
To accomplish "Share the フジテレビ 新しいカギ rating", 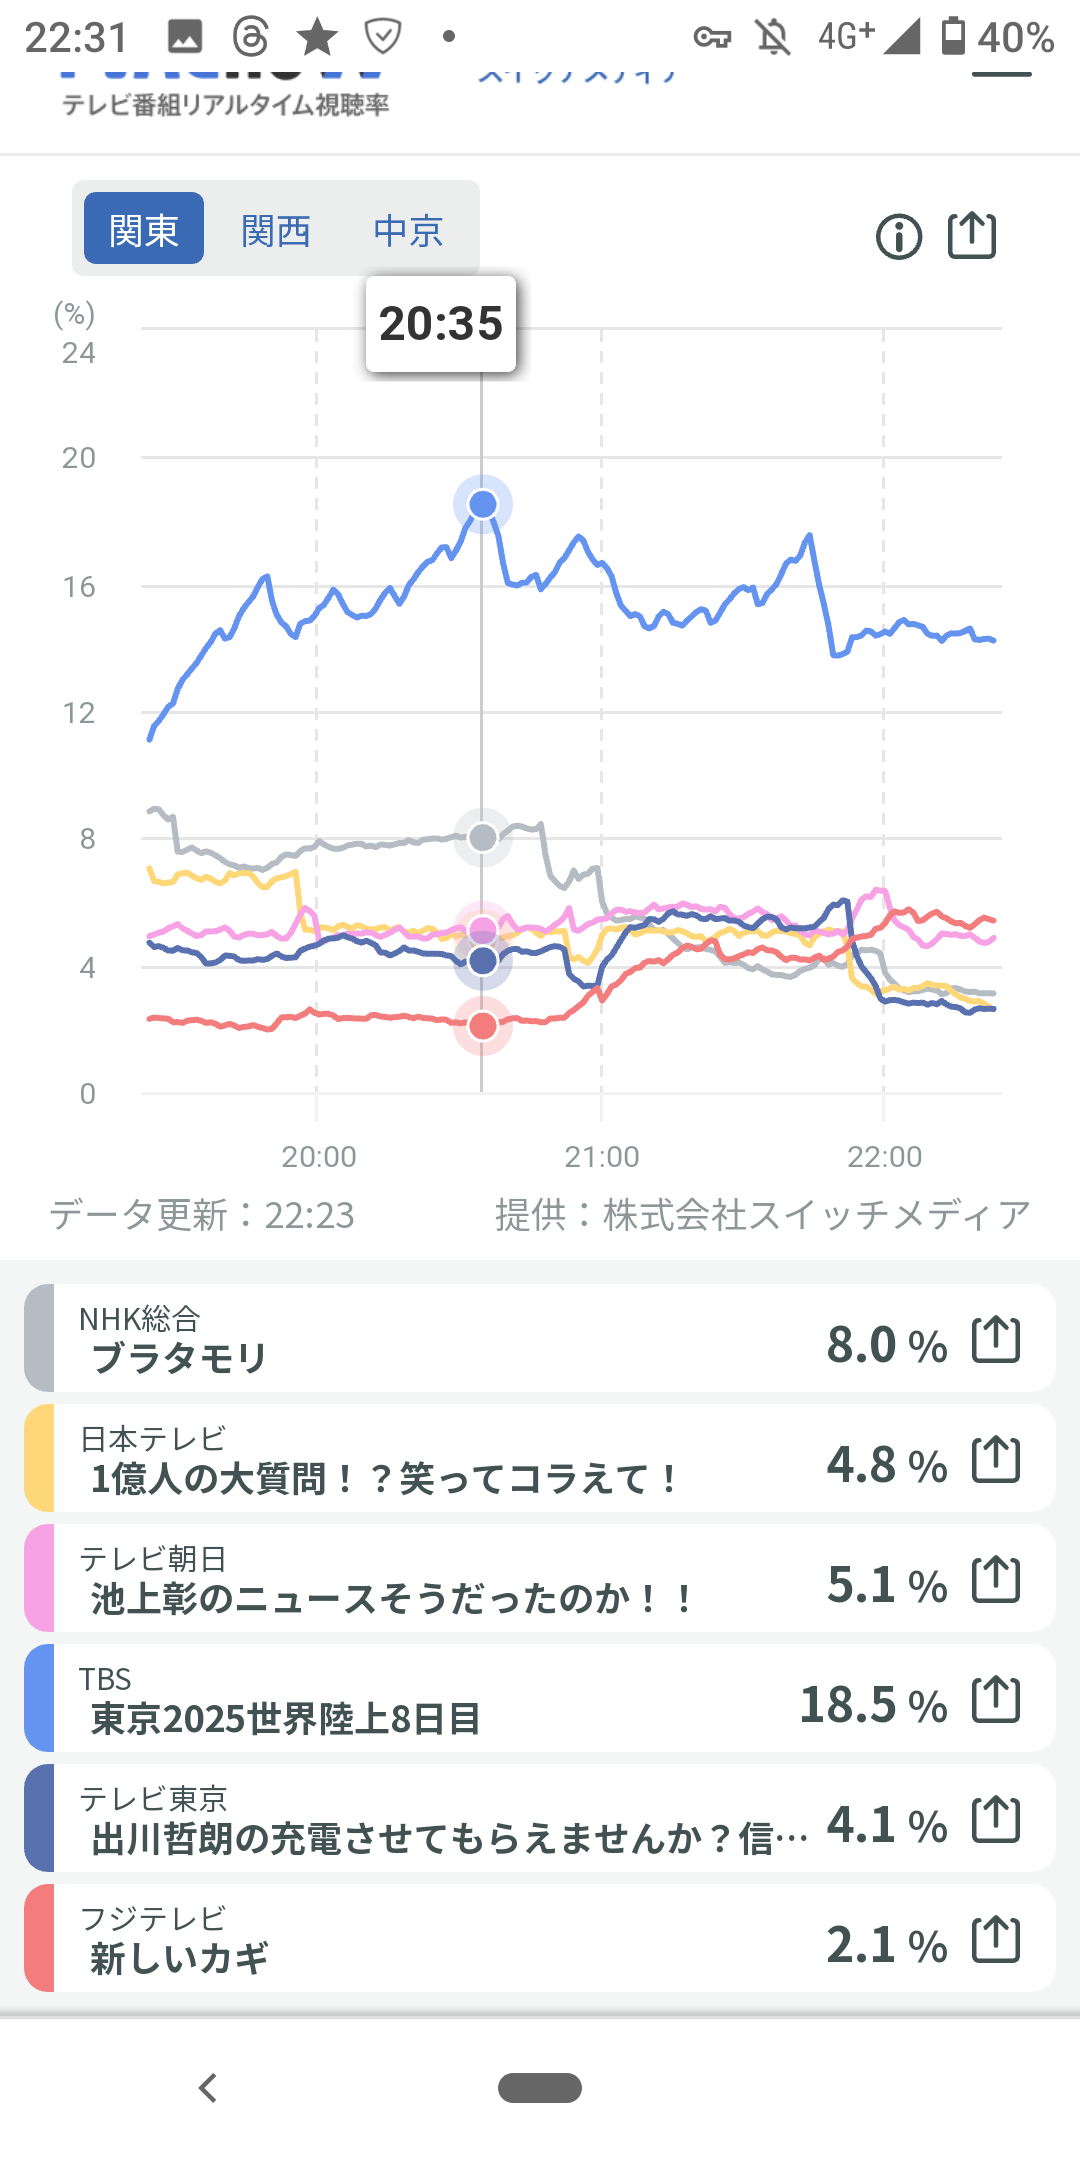I will [x=996, y=1940].
